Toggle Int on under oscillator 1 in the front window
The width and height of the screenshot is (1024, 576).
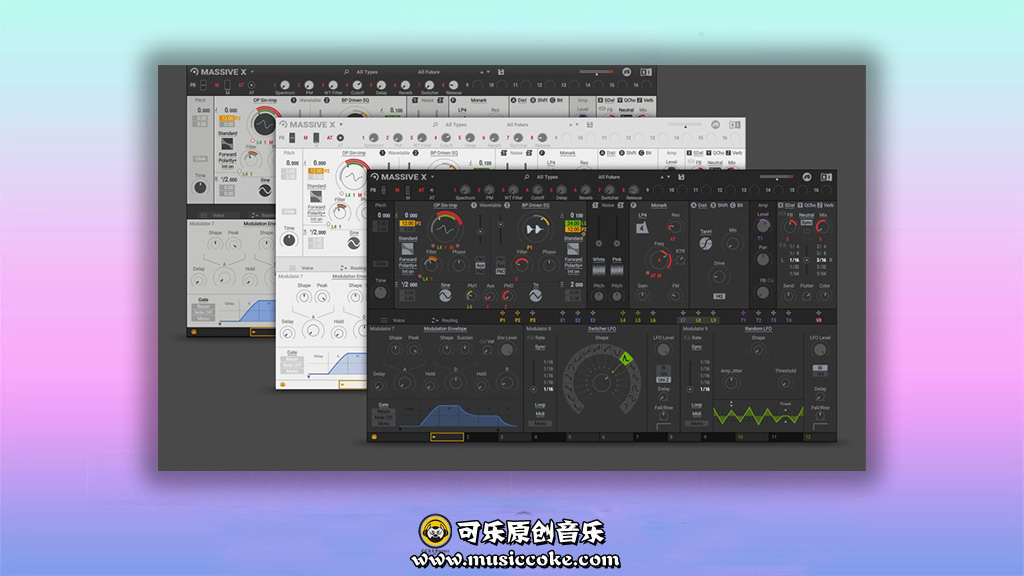(x=408, y=272)
